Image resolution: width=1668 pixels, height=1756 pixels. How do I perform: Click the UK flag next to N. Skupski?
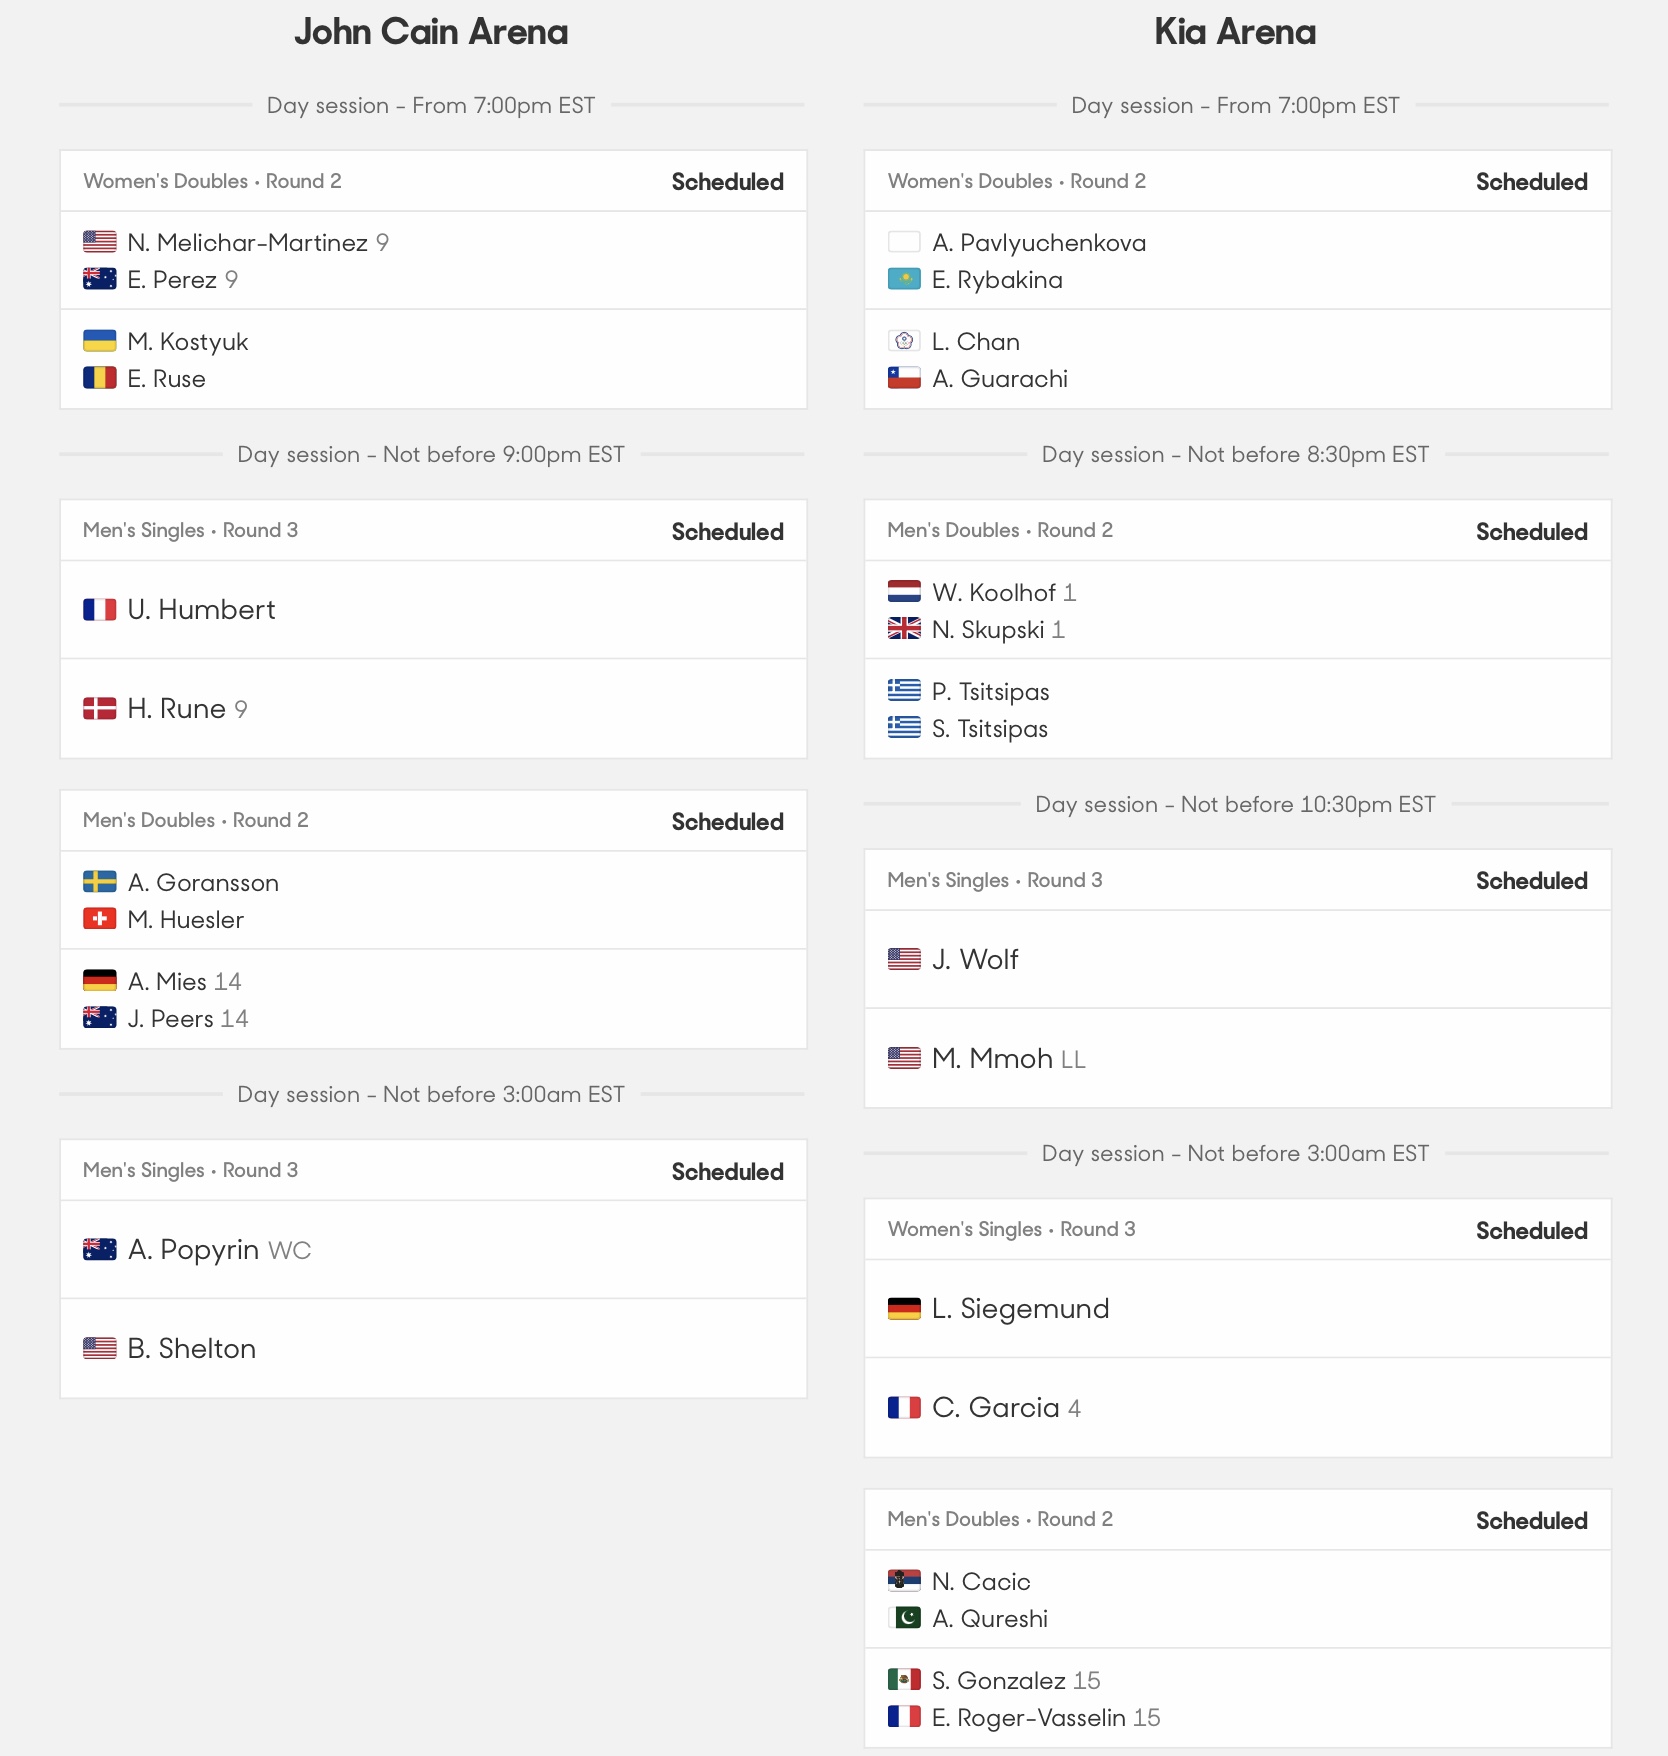tap(904, 629)
